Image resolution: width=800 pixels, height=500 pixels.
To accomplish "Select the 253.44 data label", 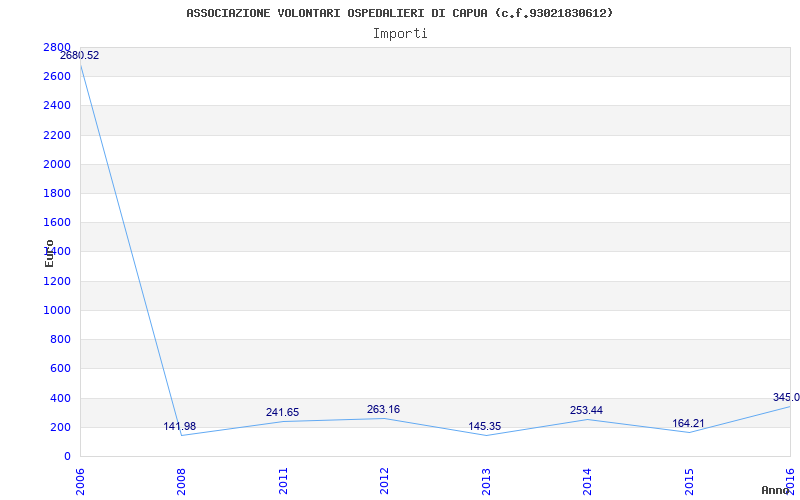I will click(x=586, y=410).
